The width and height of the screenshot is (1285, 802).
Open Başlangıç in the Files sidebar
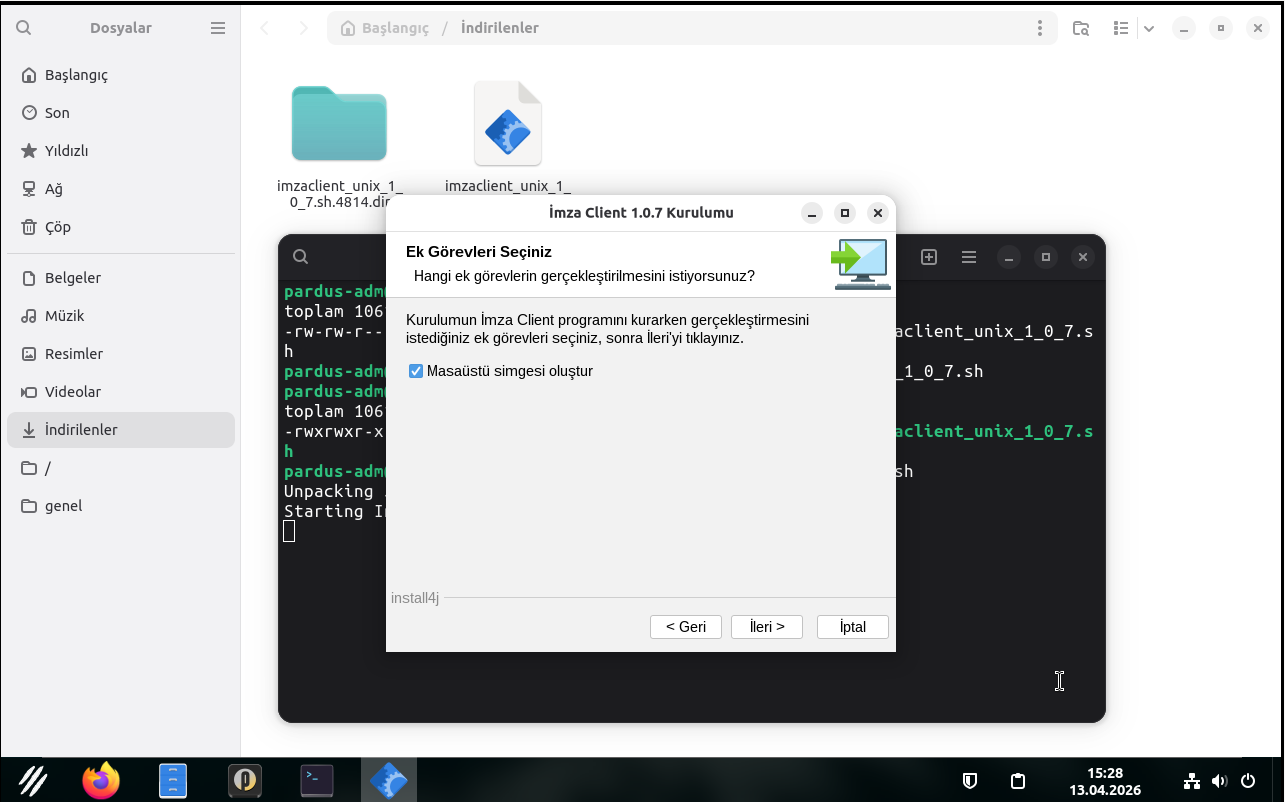click(121, 75)
